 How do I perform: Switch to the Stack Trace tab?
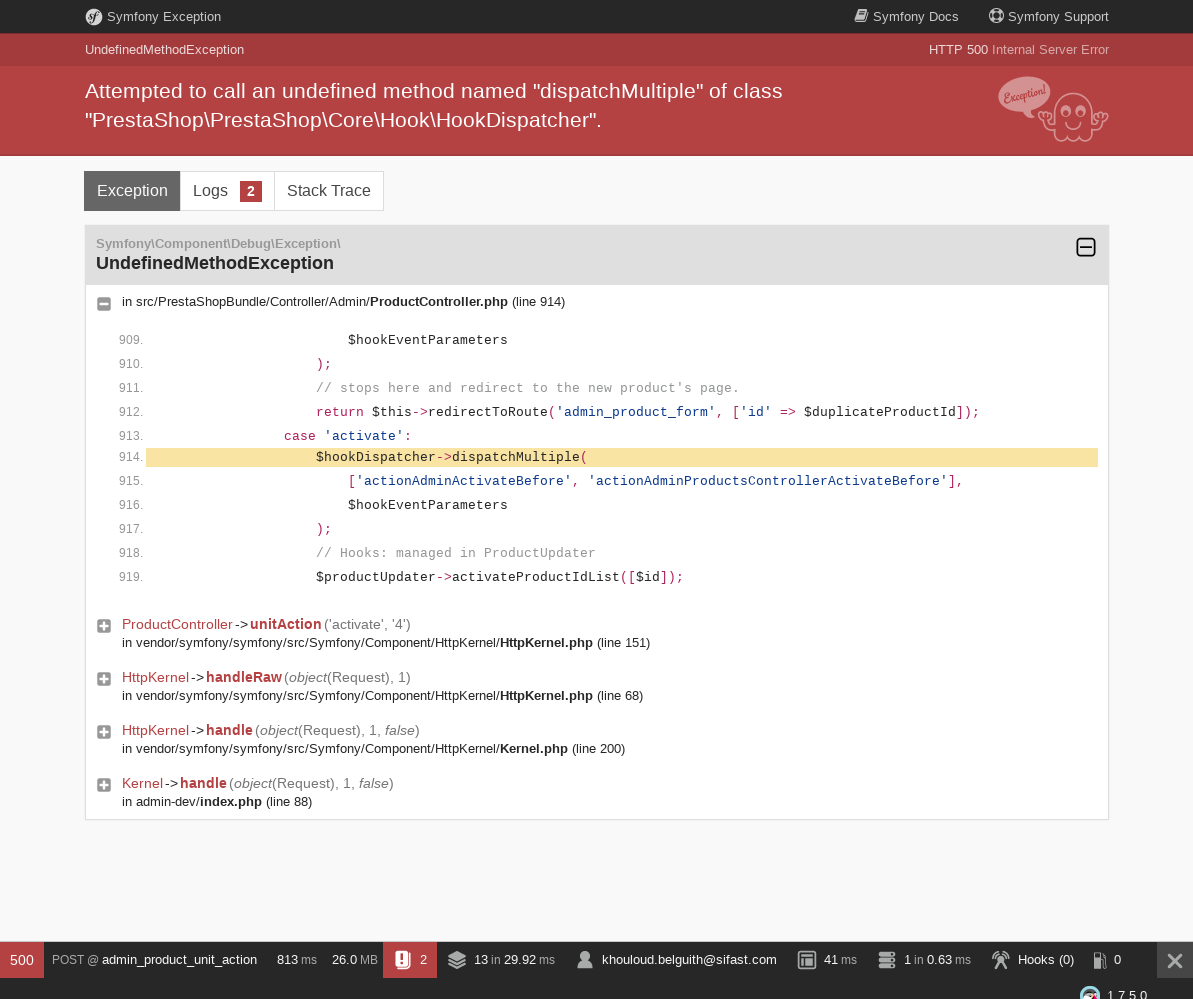(328, 190)
